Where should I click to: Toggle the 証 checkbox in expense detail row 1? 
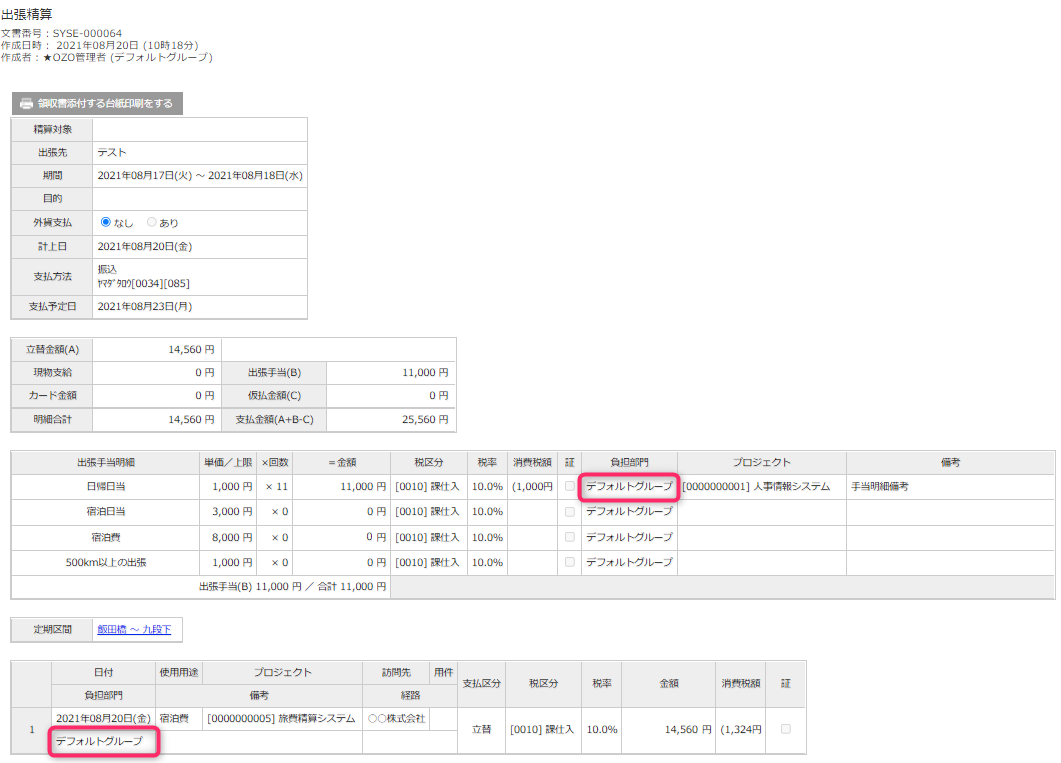point(785,729)
